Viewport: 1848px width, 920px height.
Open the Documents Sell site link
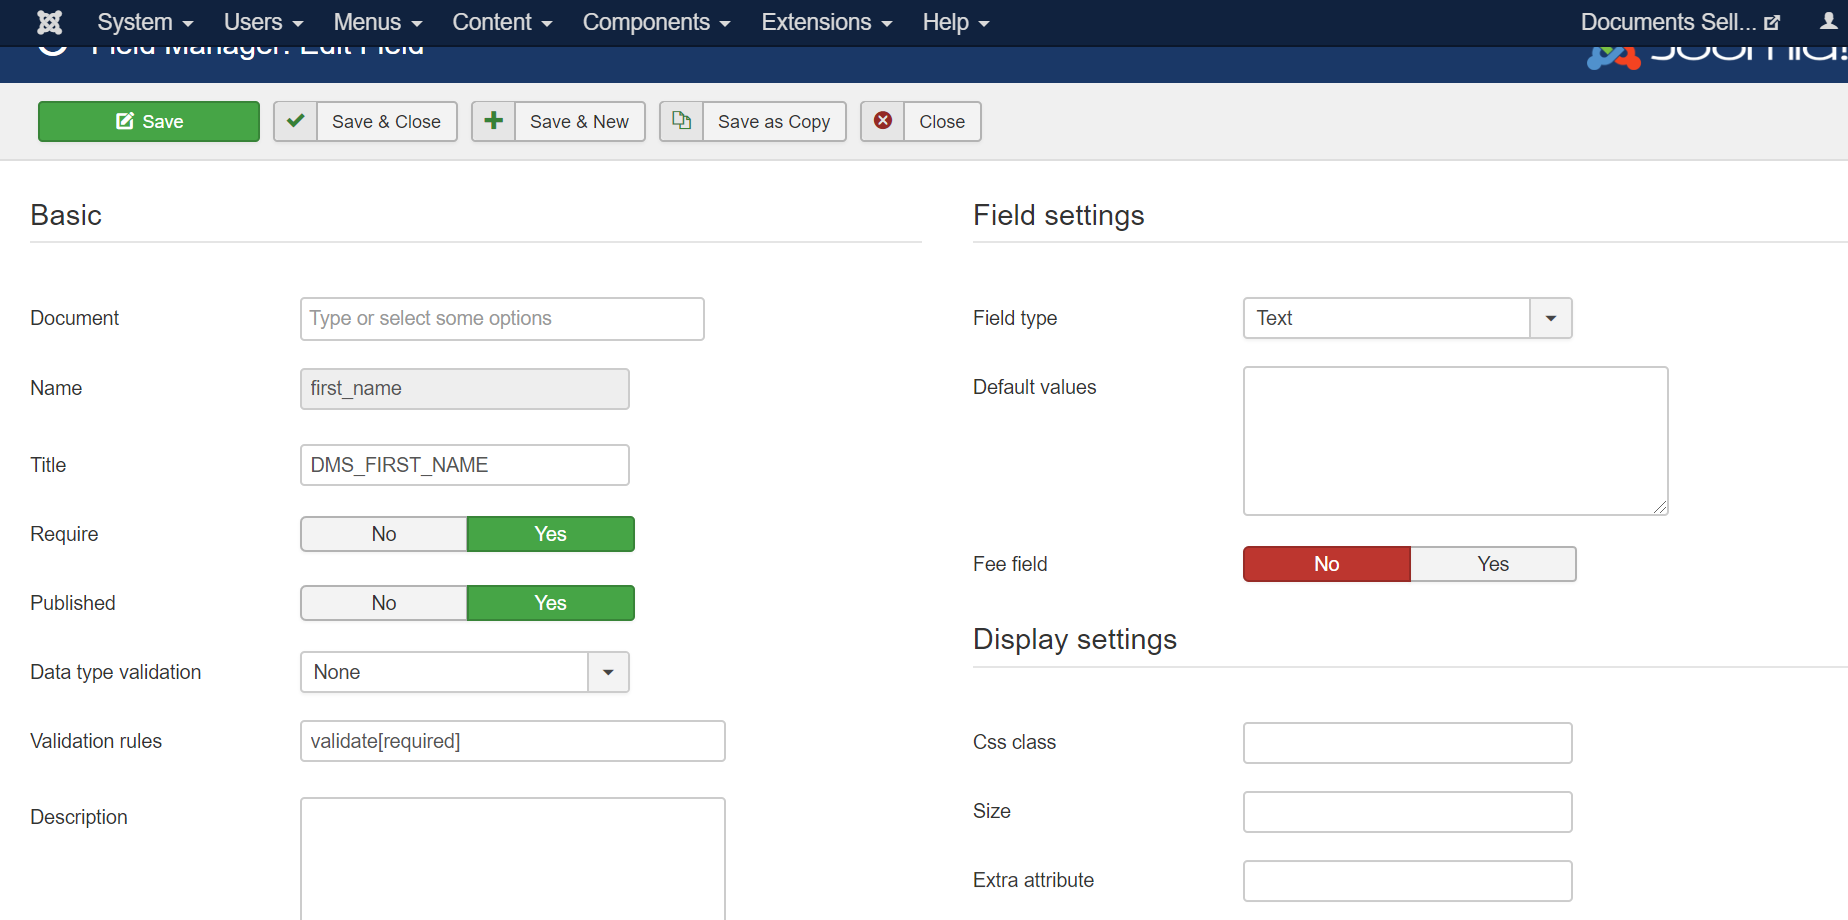[x=1679, y=22]
